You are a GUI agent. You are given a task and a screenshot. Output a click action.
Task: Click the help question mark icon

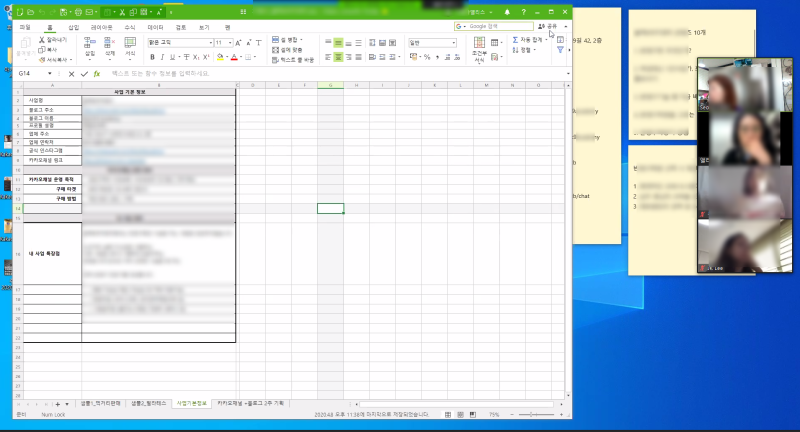coord(523,12)
